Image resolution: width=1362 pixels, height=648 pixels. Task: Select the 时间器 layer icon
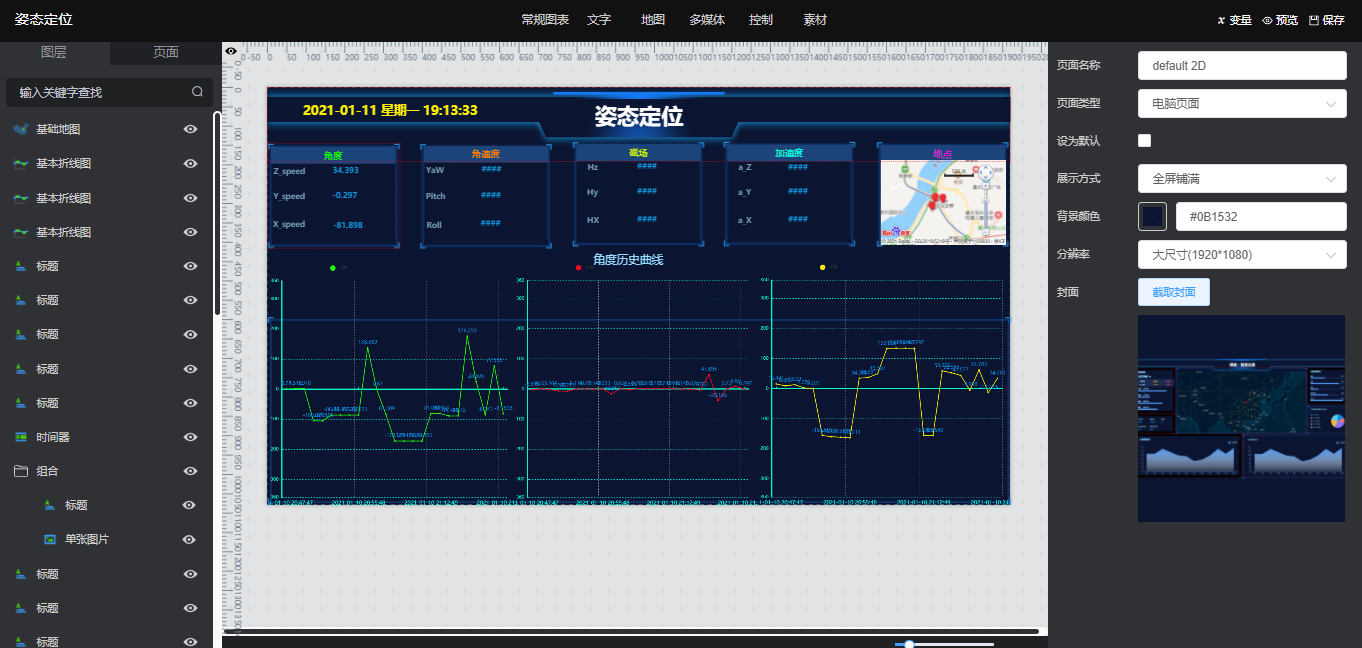20,437
